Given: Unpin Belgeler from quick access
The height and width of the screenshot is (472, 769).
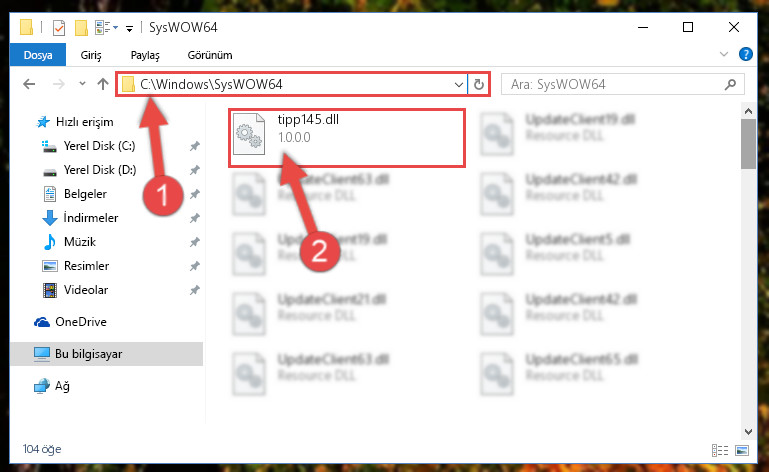Looking at the screenshot, I should (195, 194).
